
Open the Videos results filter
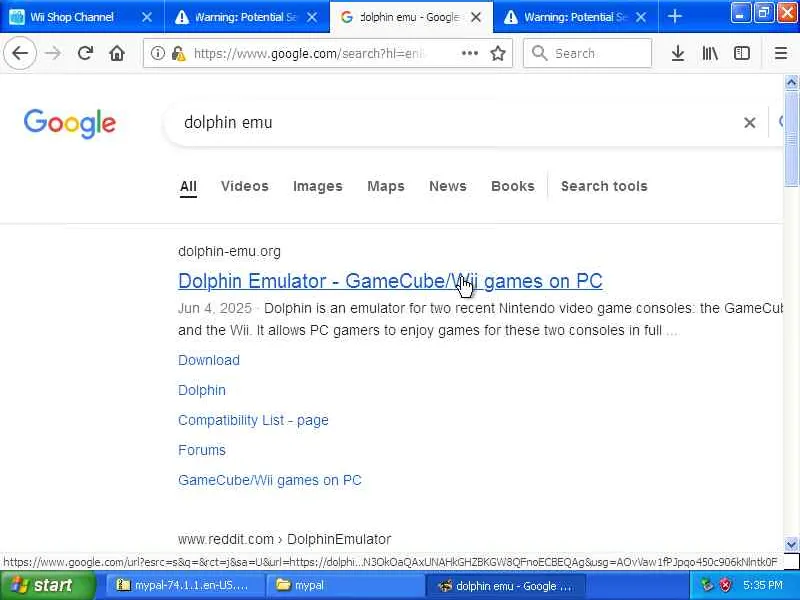point(245,186)
